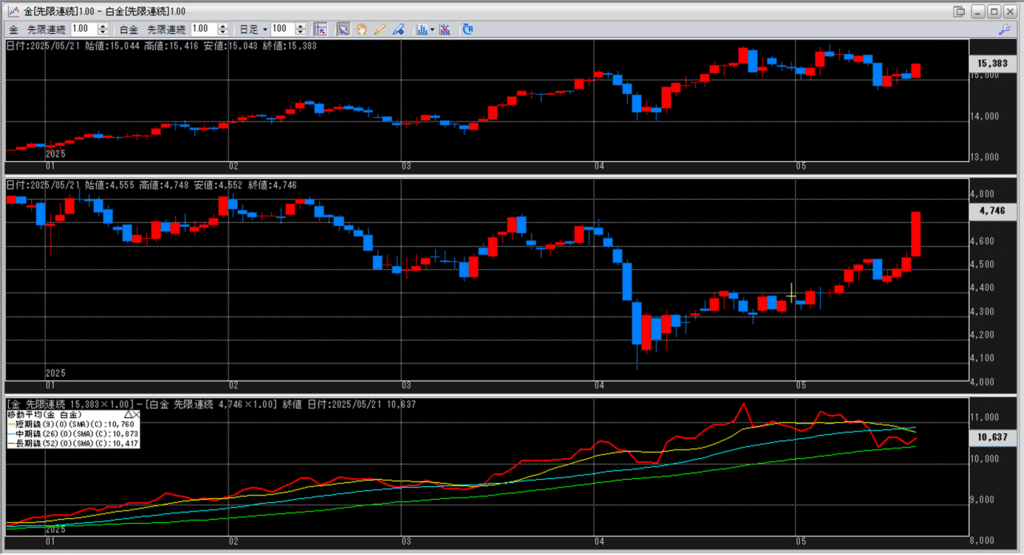Click the yellow crosshair marker on platinum chart
Screen dimensions: 1024x555
[792, 295]
